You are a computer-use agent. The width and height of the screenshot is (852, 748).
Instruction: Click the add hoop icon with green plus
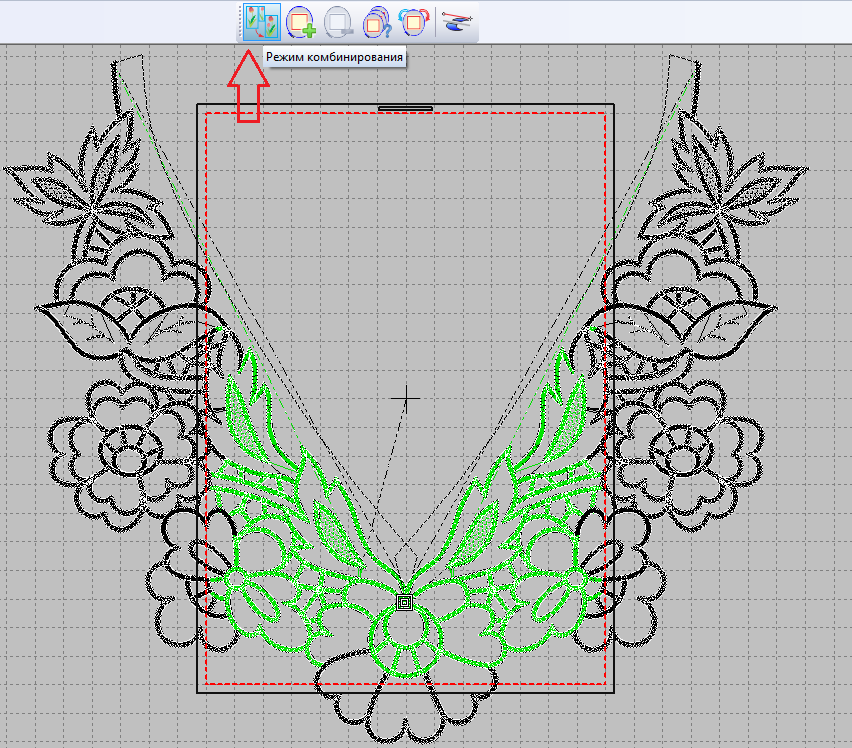coord(300,21)
